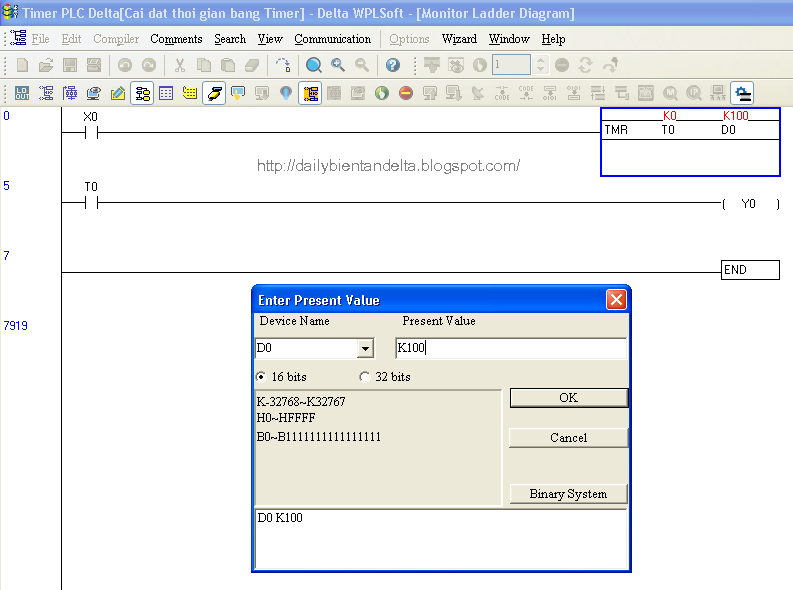Open the View menu

click(270, 39)
